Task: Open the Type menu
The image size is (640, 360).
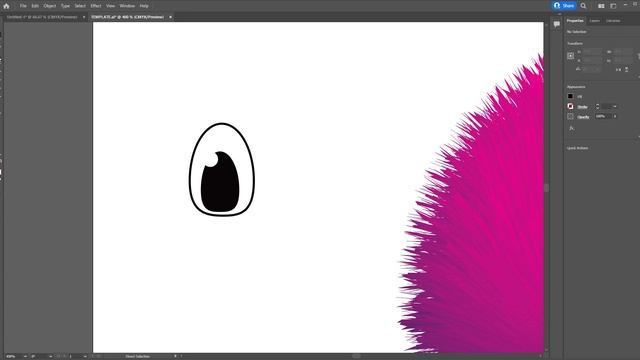Action: 65,6
